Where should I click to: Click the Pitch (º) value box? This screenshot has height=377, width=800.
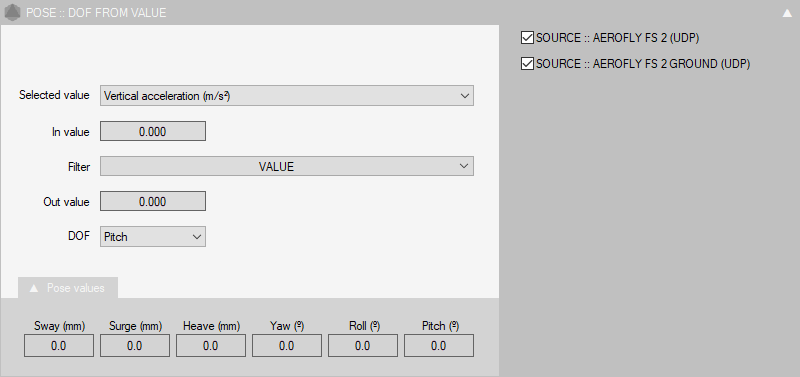439,346
